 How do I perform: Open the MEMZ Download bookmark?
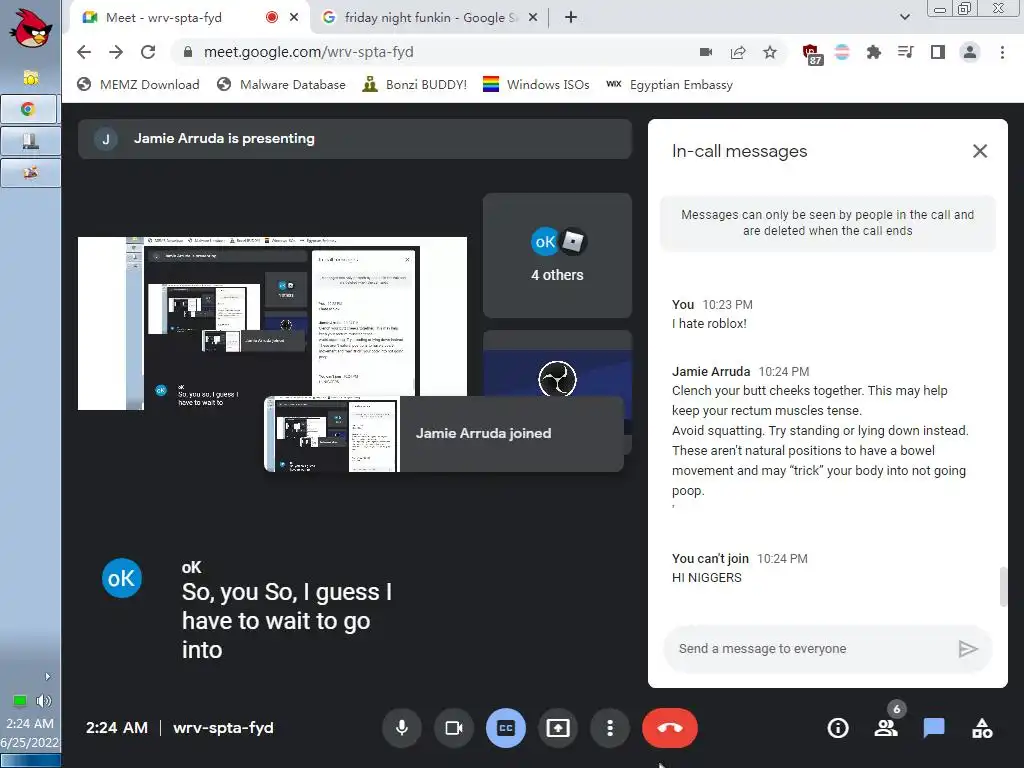click(138, 84)
